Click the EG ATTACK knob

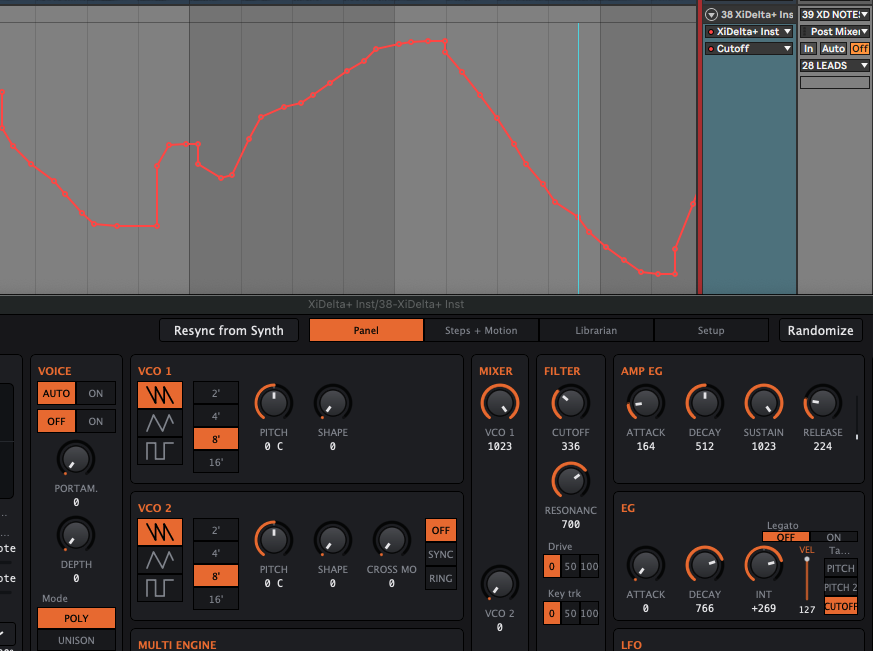tap(645, 565)
